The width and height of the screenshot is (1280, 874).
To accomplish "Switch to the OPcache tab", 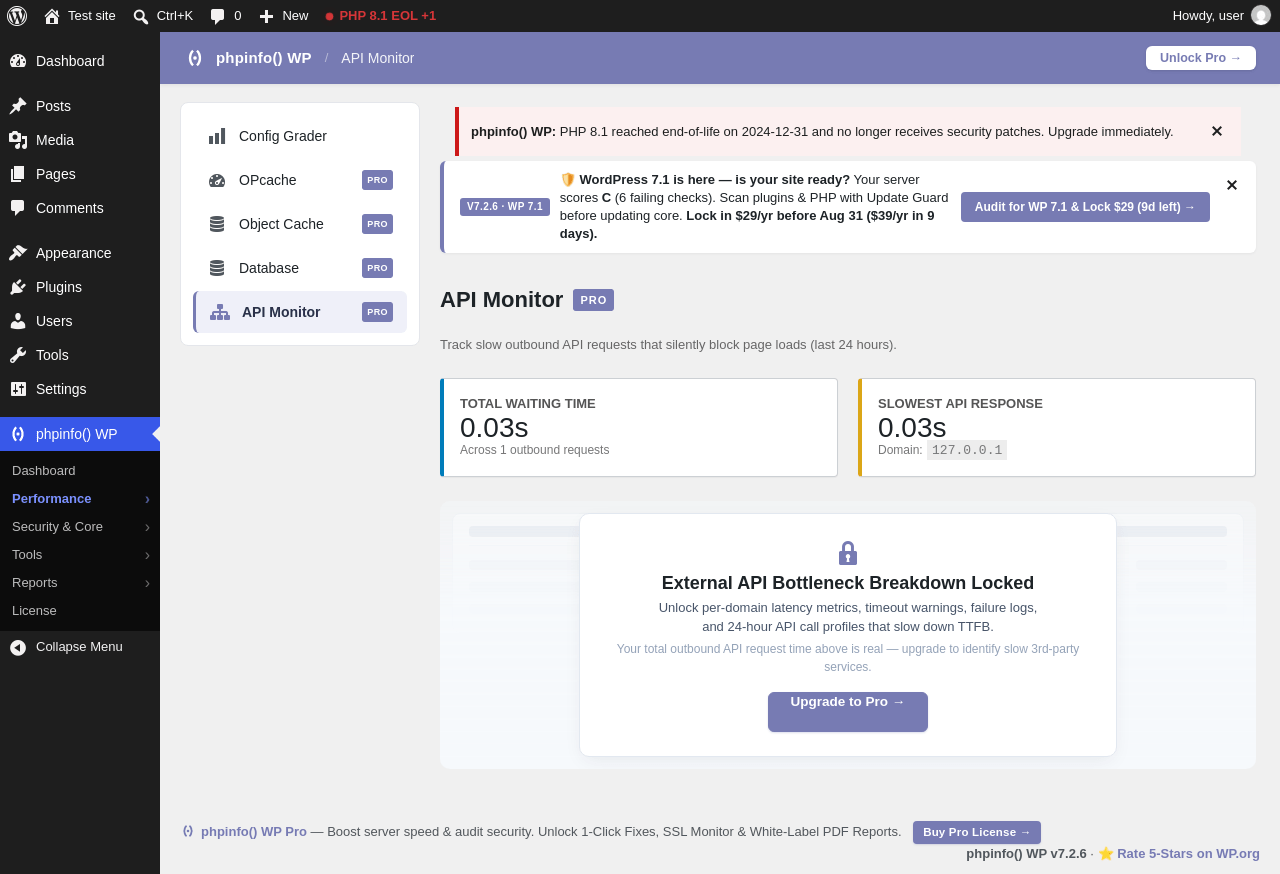I will tap(300, 180).
